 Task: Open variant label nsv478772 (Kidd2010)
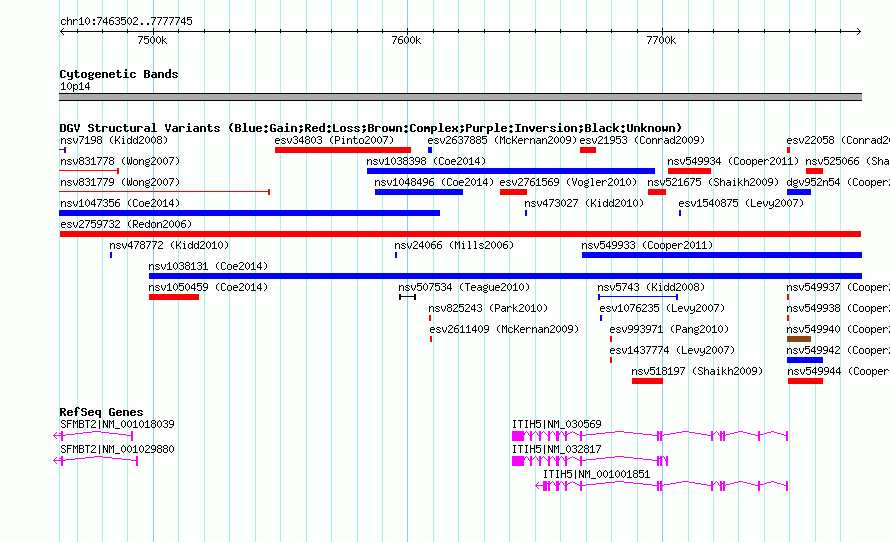tap(169, 245)
